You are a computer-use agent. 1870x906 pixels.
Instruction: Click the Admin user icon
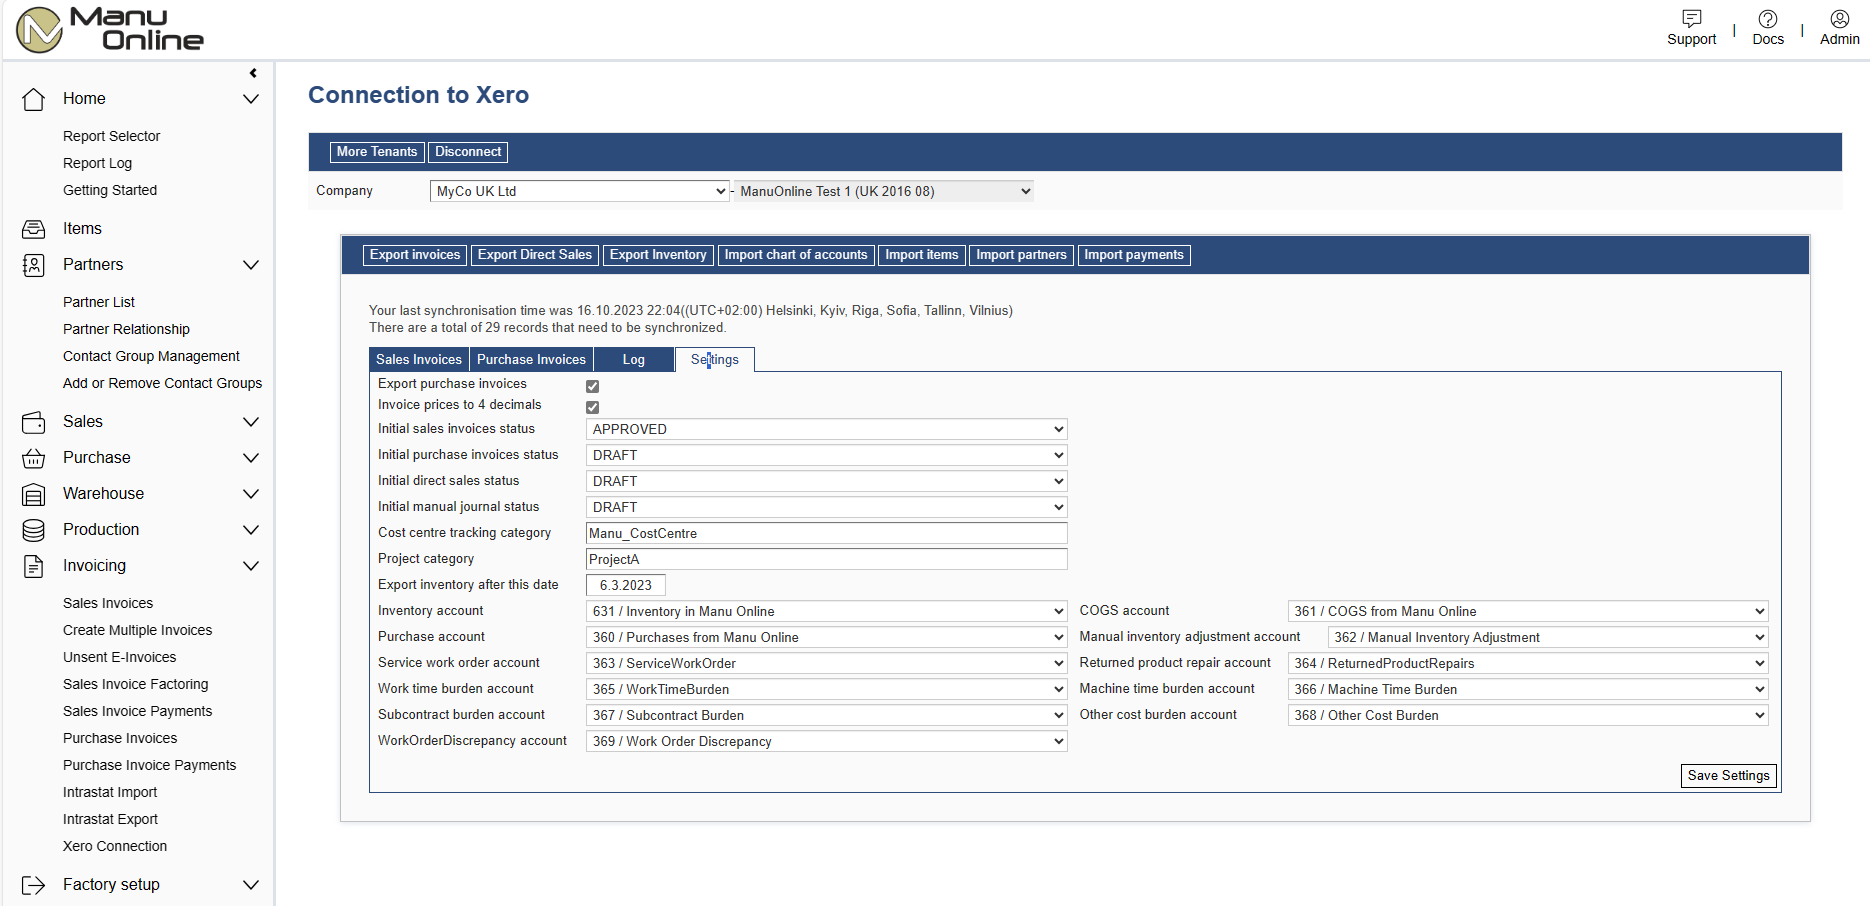tap(1839, 19)
